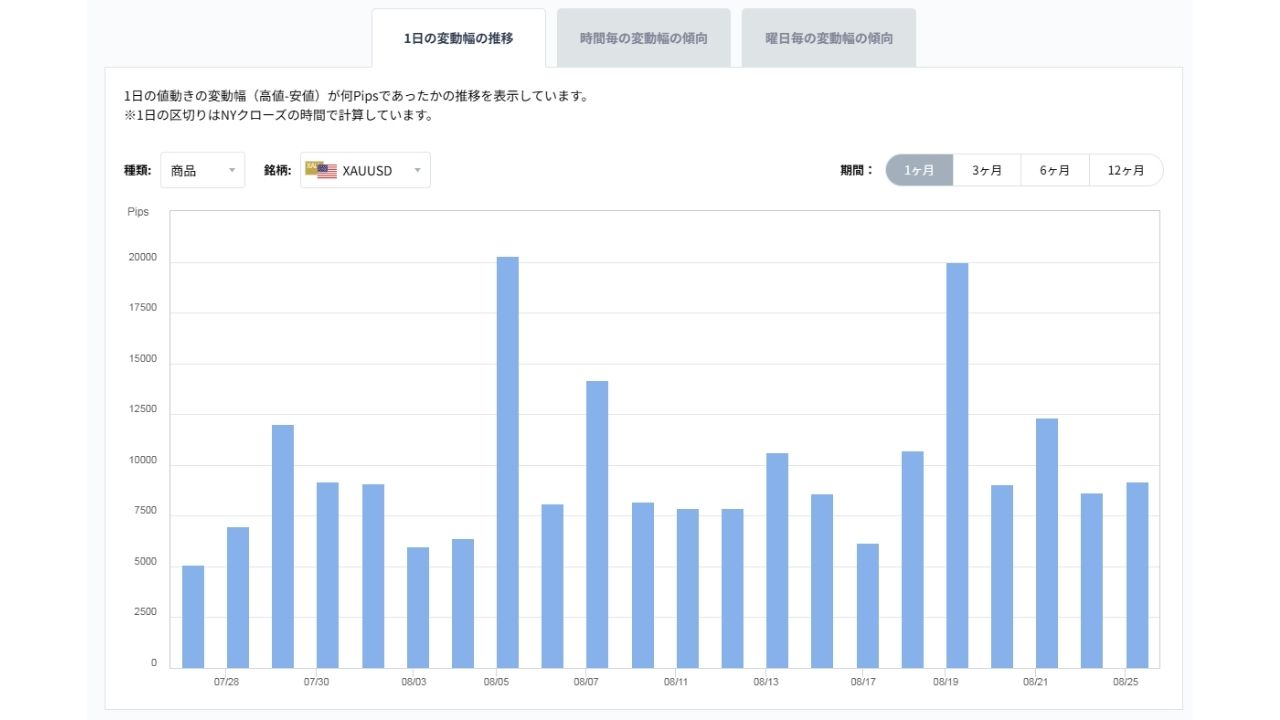The width and height of the screenshot is (1280, 720).
Task: Click the bar at 08/11
Action: (x=687, y=588)
